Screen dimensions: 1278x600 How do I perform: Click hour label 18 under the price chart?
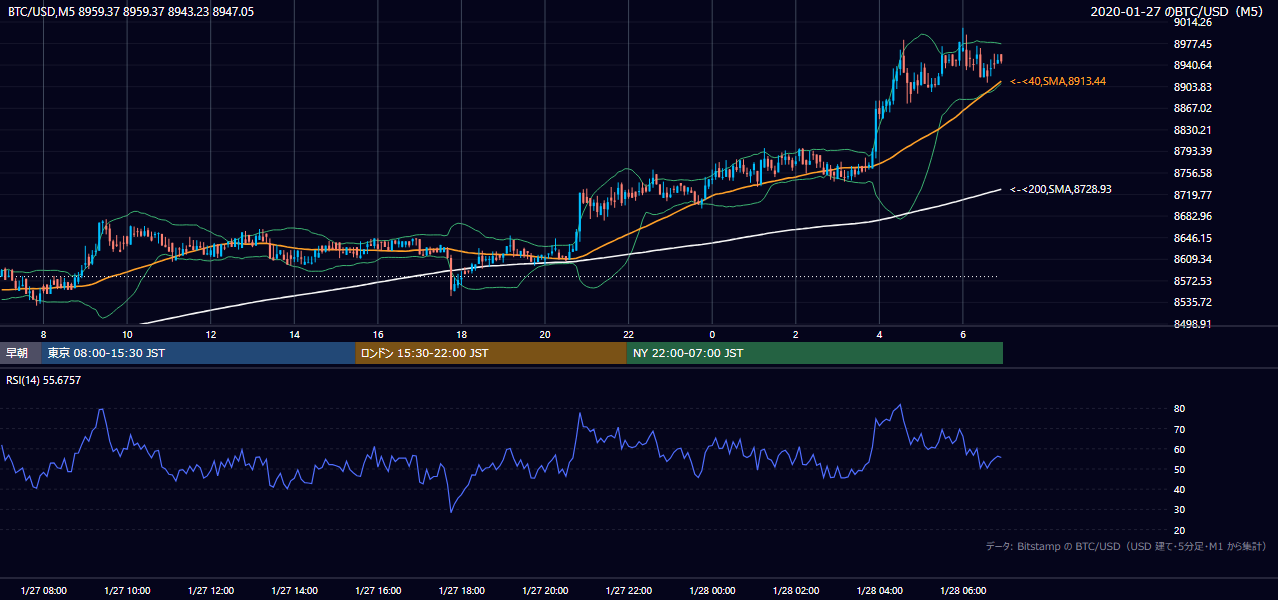(461, 334)
